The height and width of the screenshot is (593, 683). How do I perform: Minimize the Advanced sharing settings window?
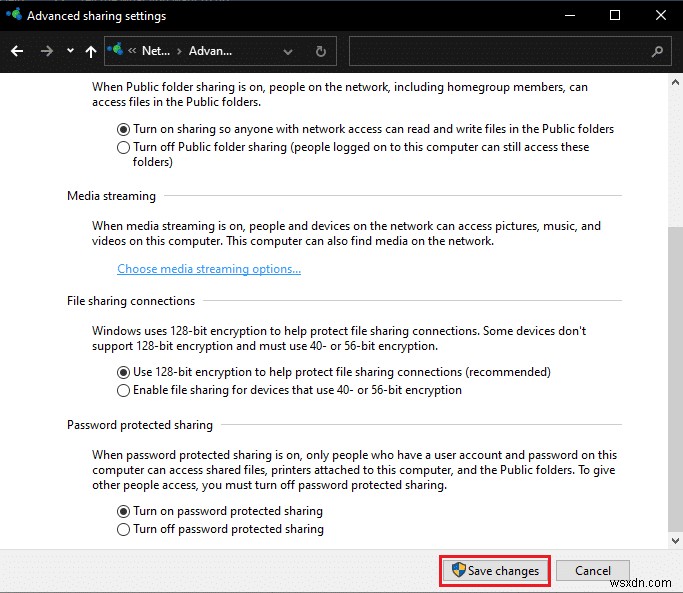[570, 15]
